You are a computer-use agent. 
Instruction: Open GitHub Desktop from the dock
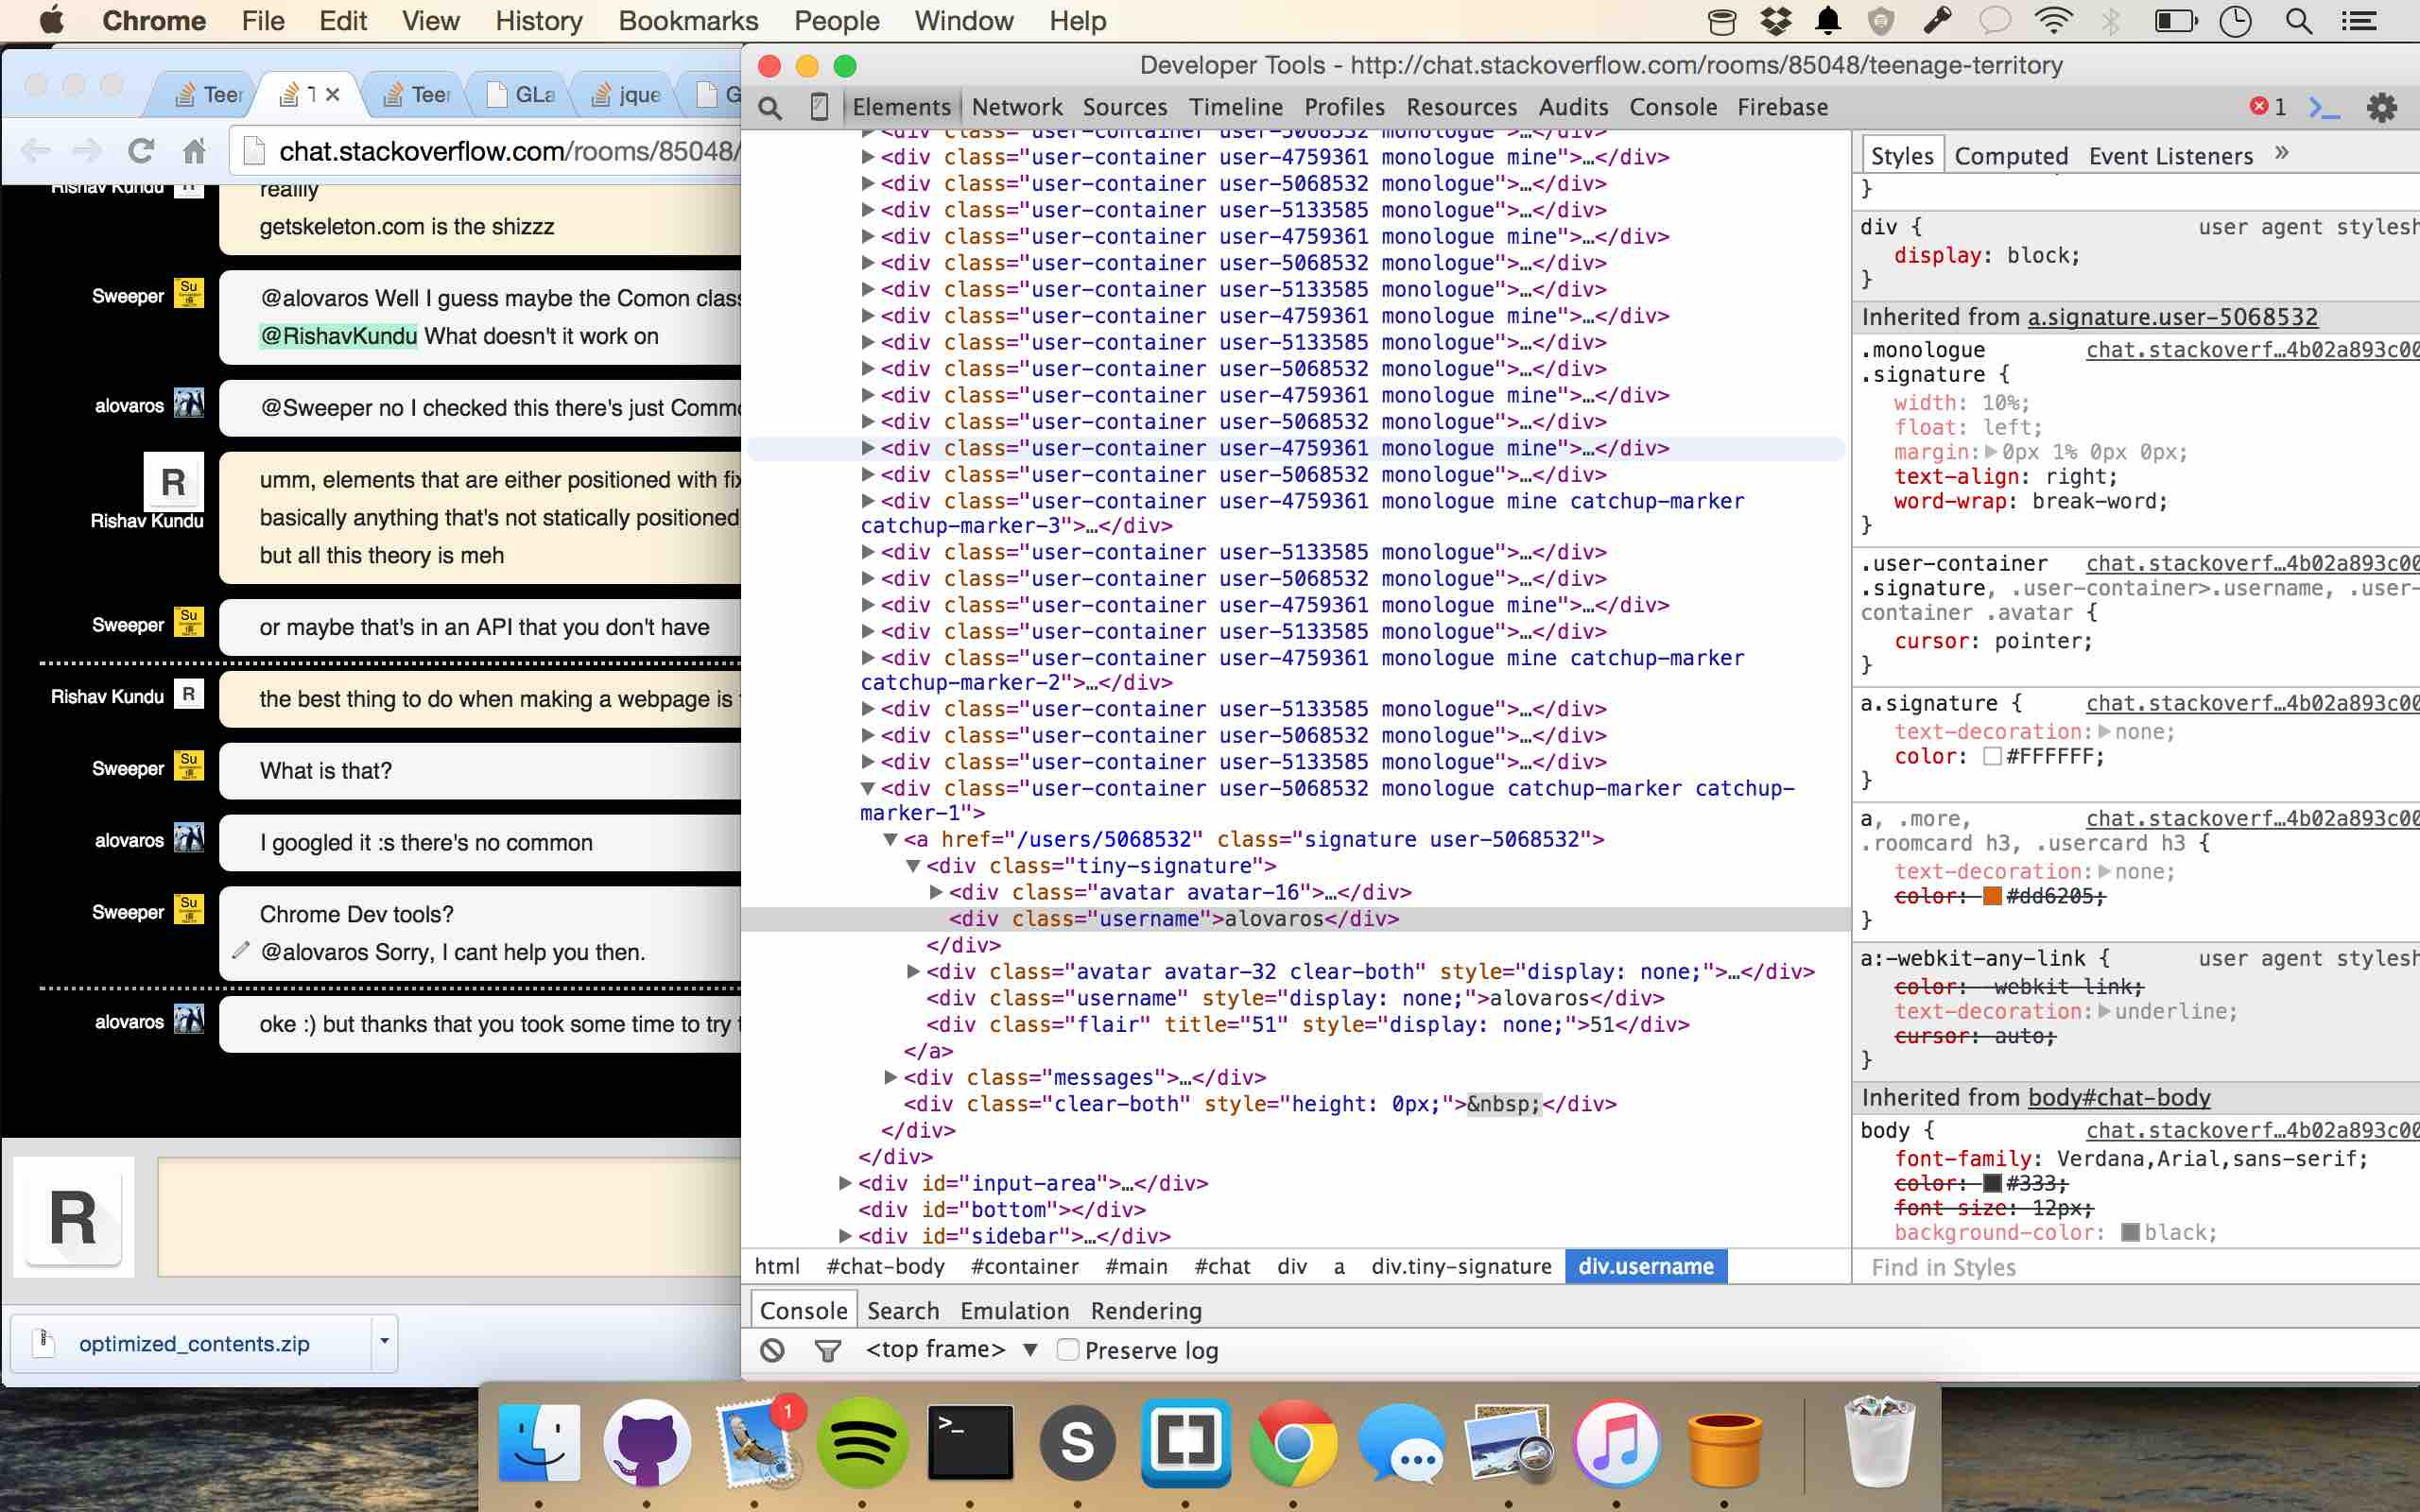coord(647,1441)
